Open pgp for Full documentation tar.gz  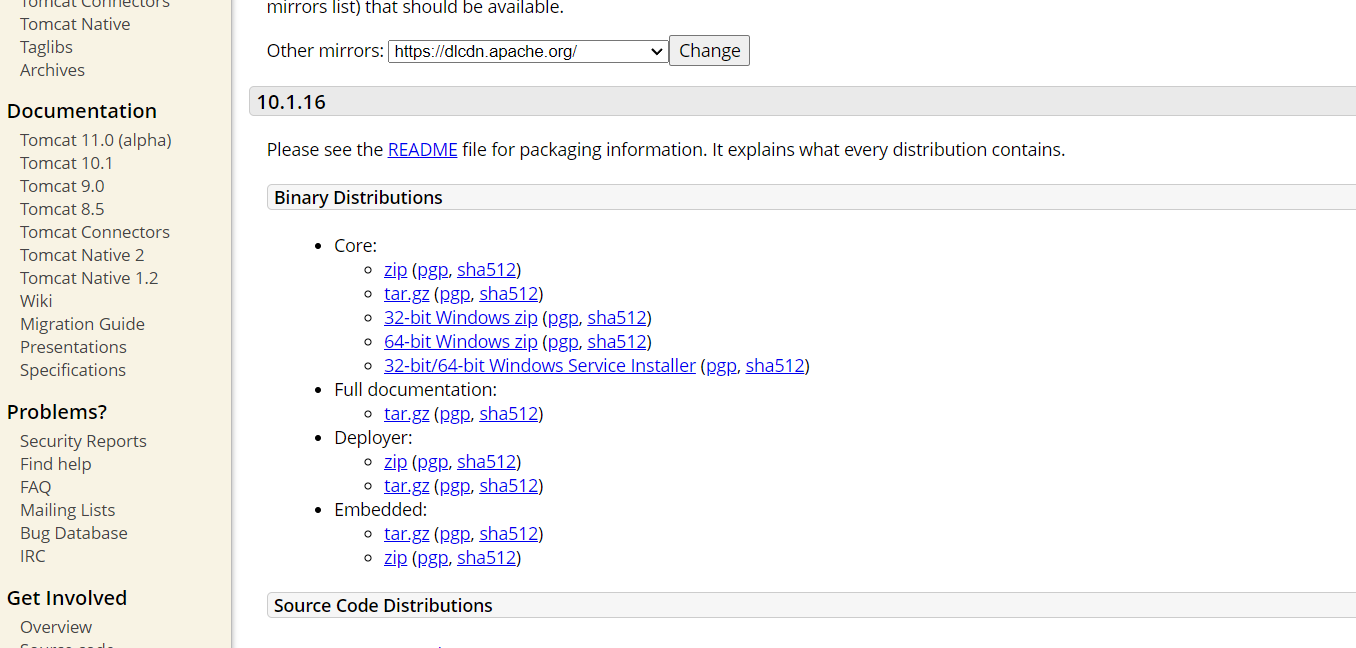[x=454, y=414]
